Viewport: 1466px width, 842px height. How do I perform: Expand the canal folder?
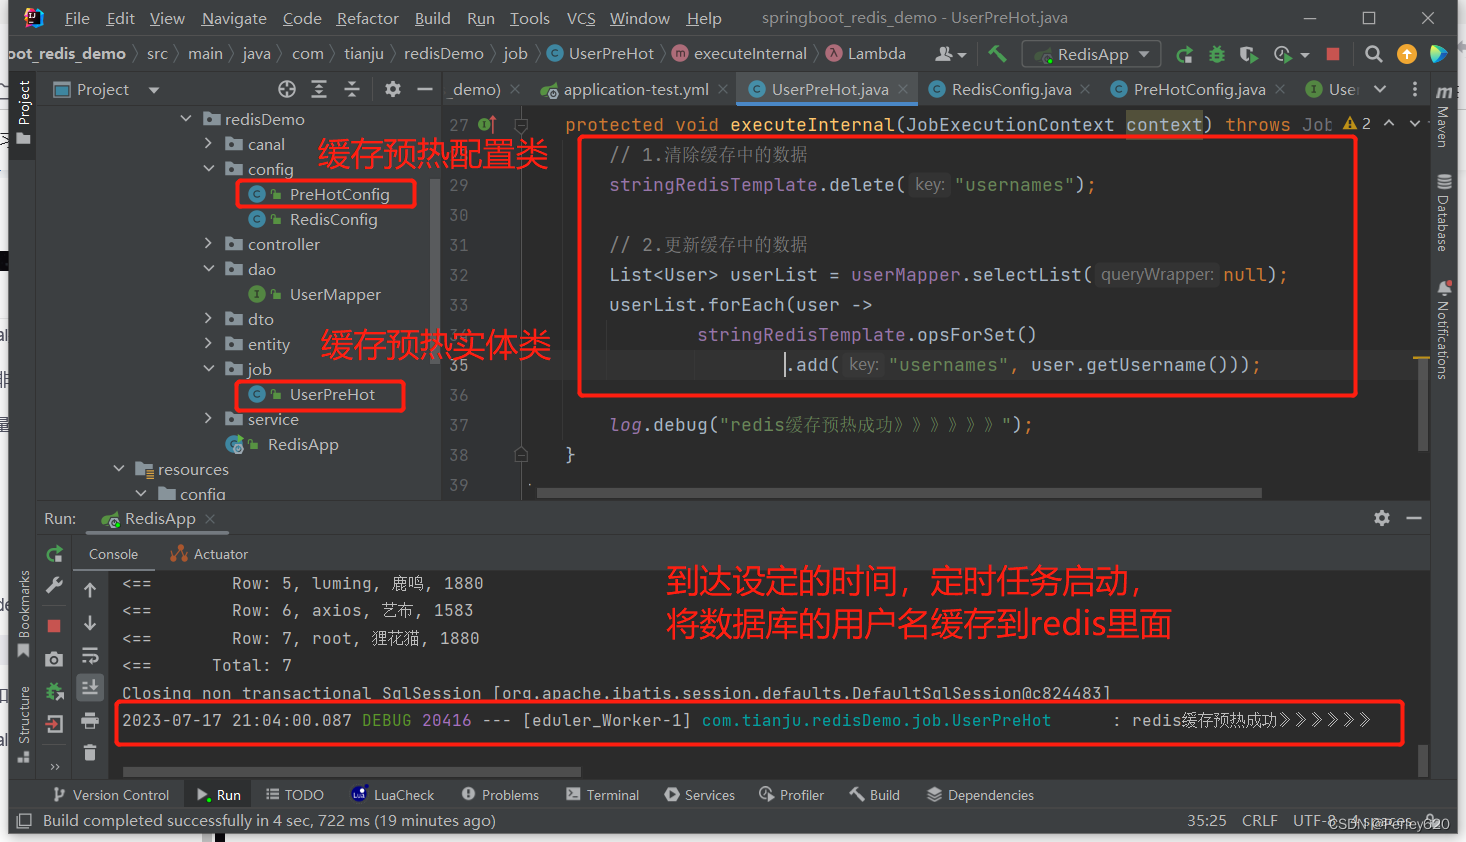pyautogui.click(x=209, y=144)
